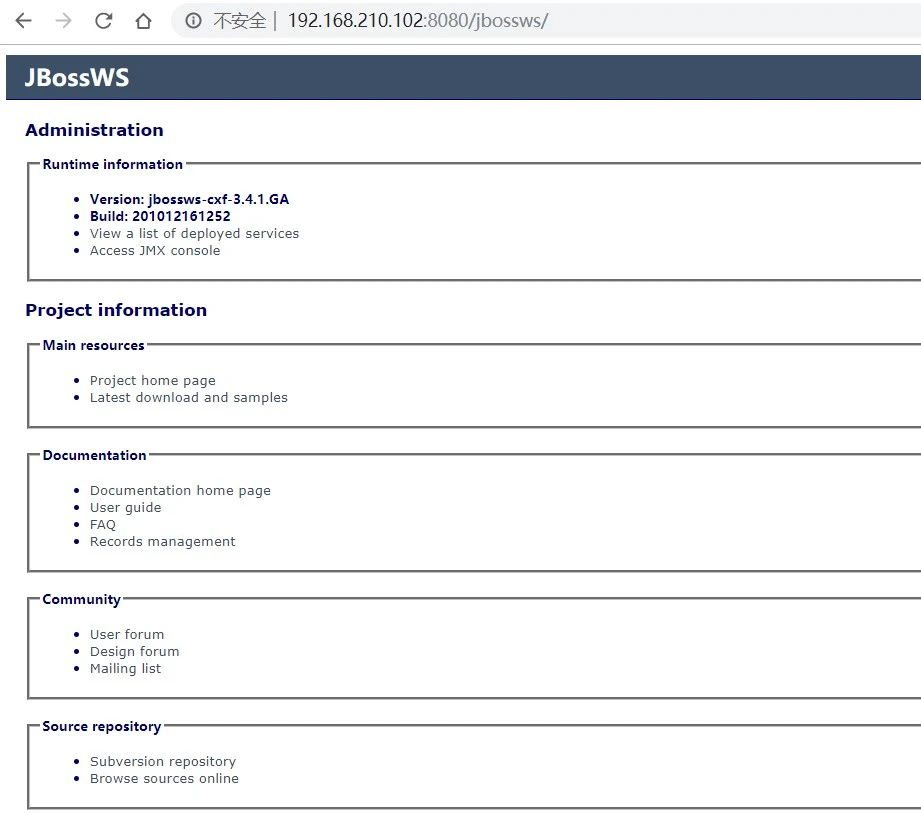Visit the Project home page link

[152, 380]
